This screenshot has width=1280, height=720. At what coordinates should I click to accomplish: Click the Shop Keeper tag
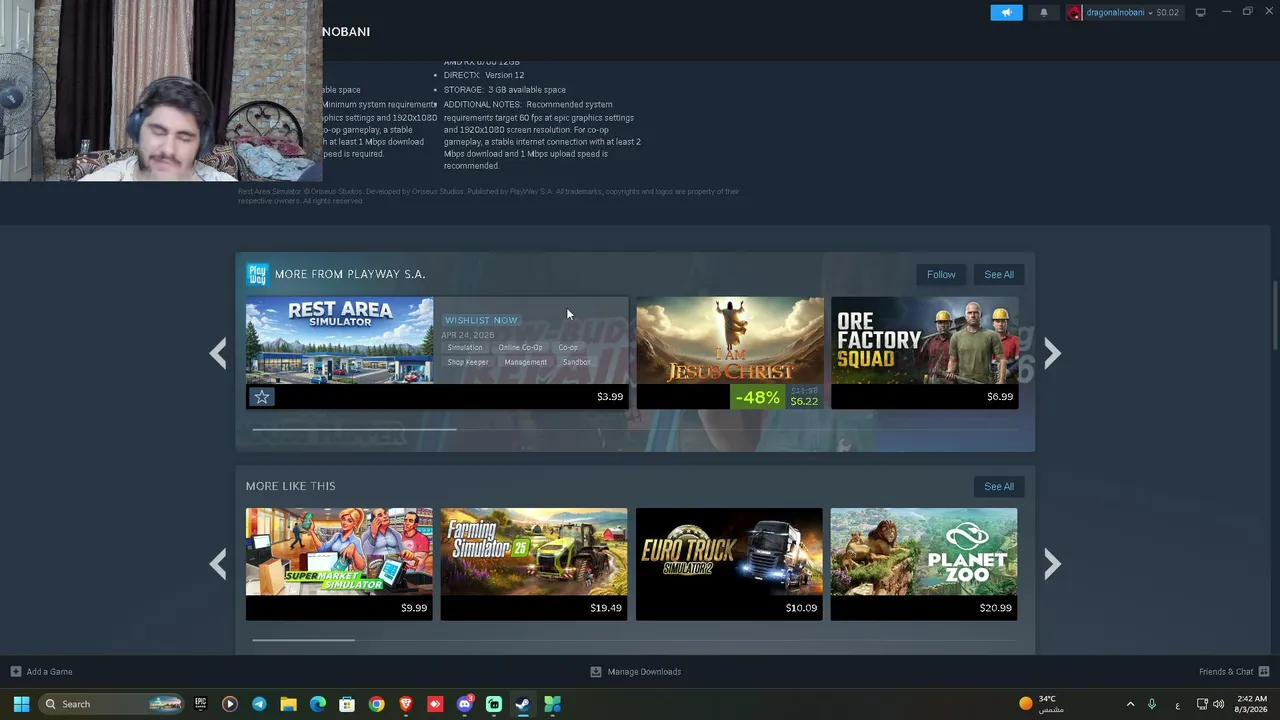(468, 362)
